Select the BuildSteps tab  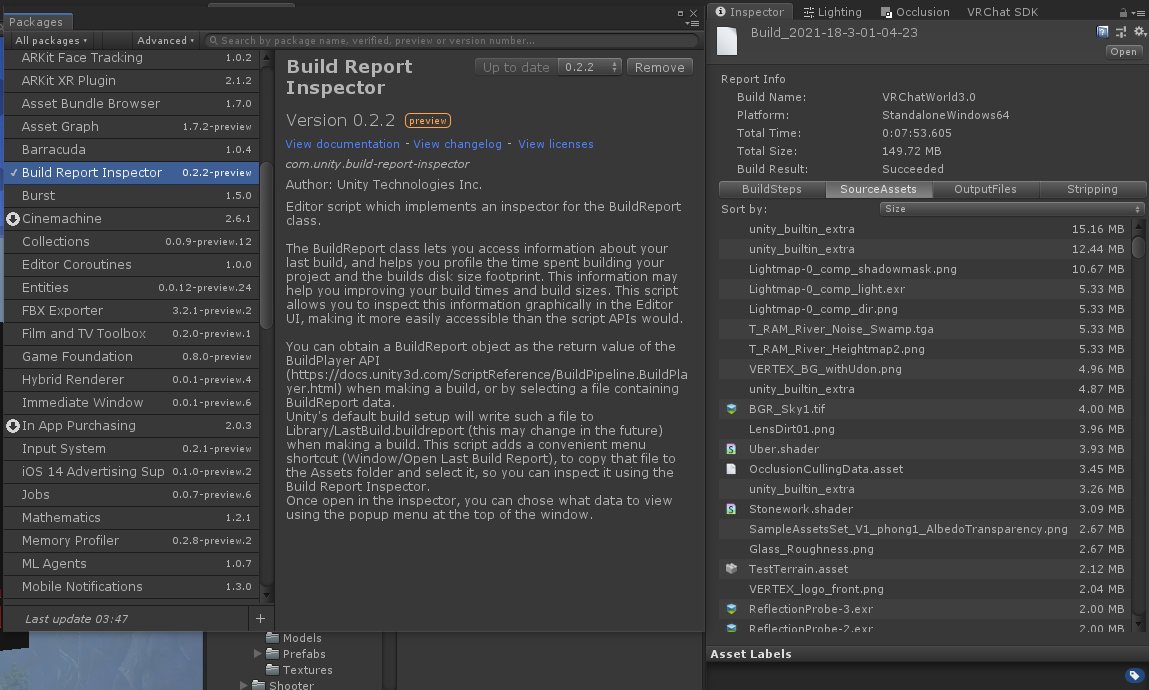point(772,190)
